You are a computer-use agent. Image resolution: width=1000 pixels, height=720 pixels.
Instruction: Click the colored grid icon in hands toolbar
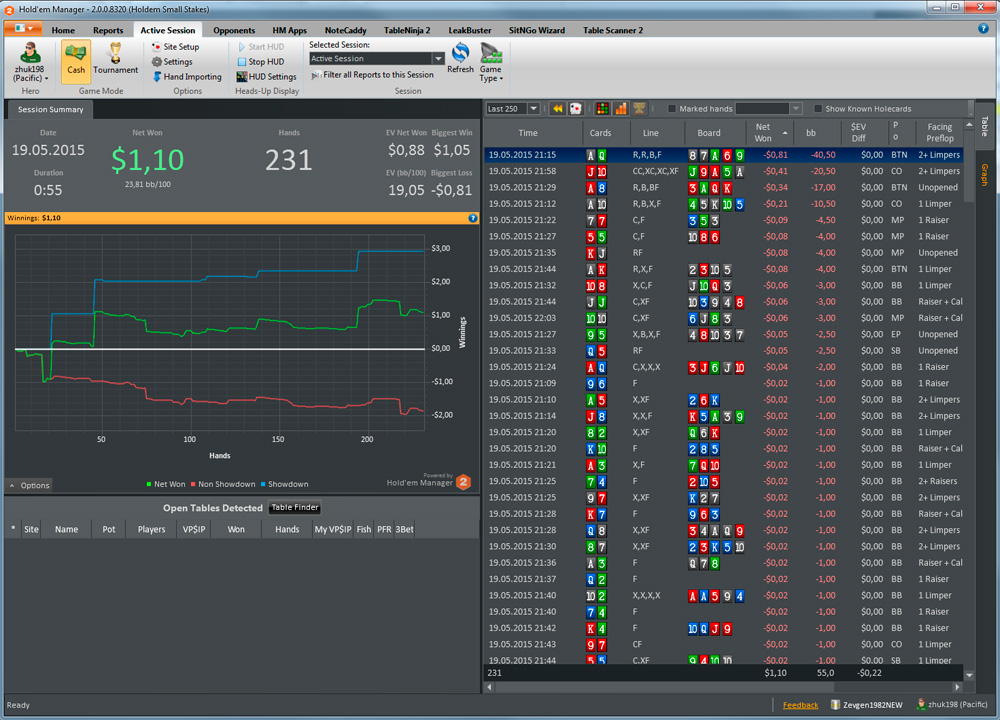(602, 108)
